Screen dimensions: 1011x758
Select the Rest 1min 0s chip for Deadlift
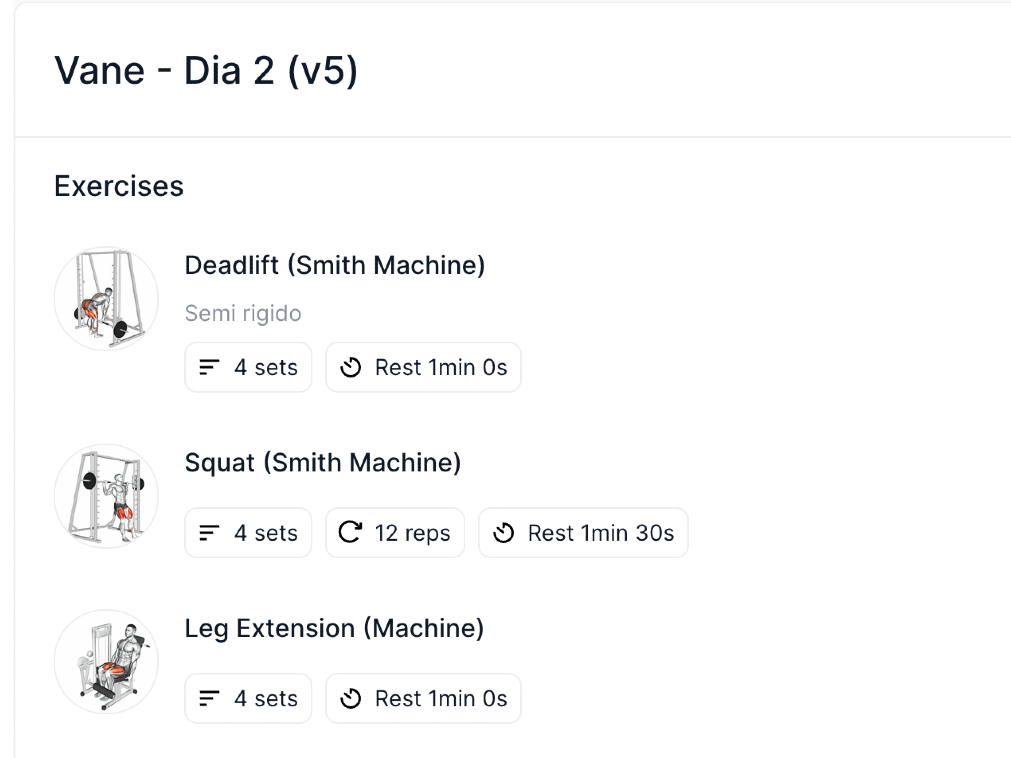pyautogui.click(x=424, y=368)
